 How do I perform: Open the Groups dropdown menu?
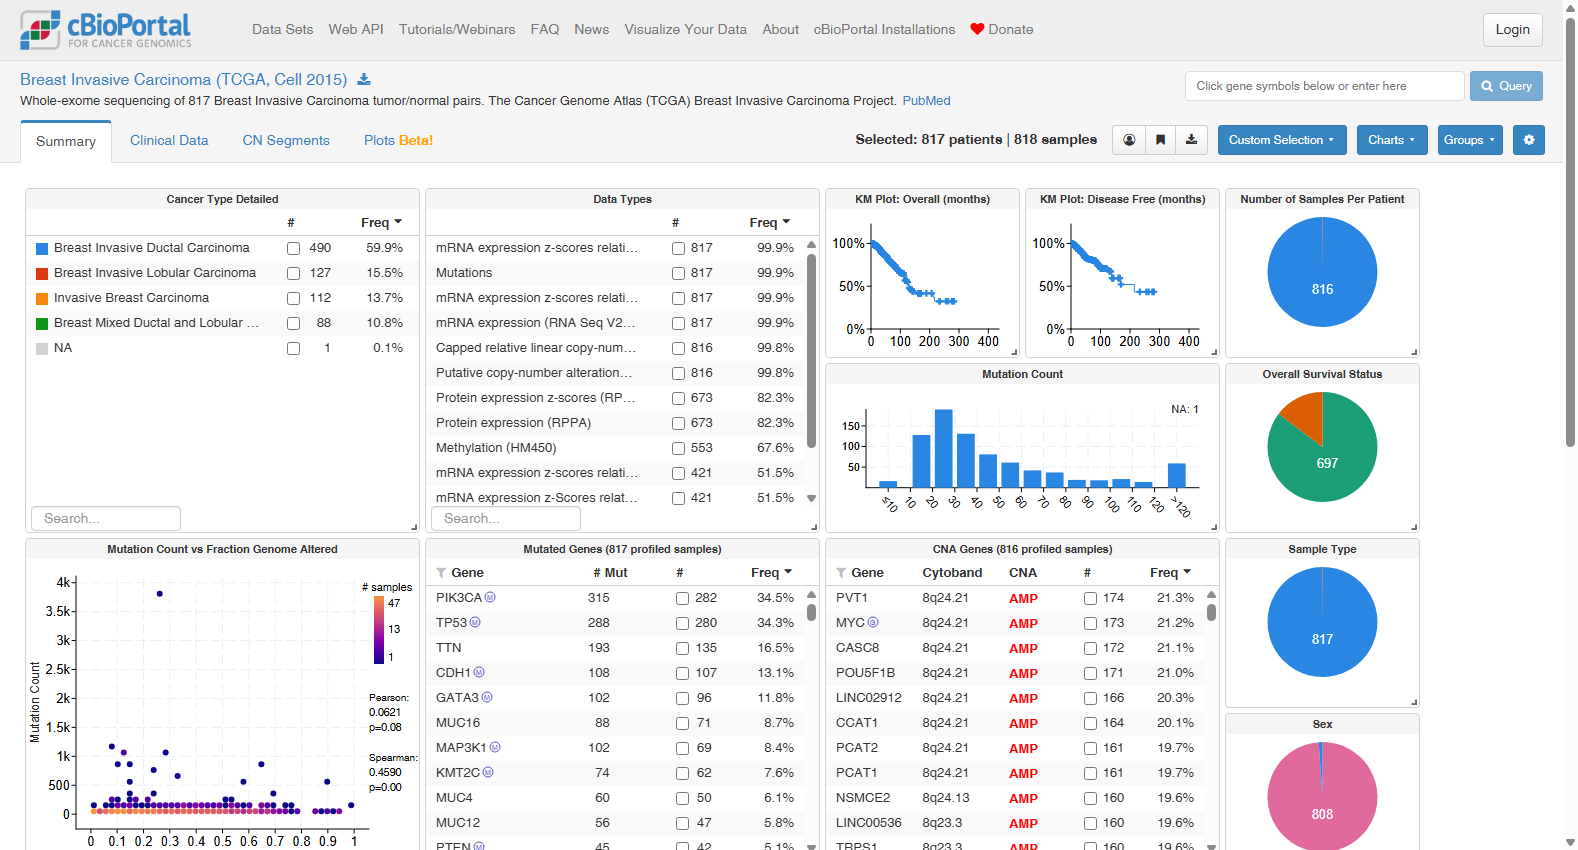tap(1470, 140)
